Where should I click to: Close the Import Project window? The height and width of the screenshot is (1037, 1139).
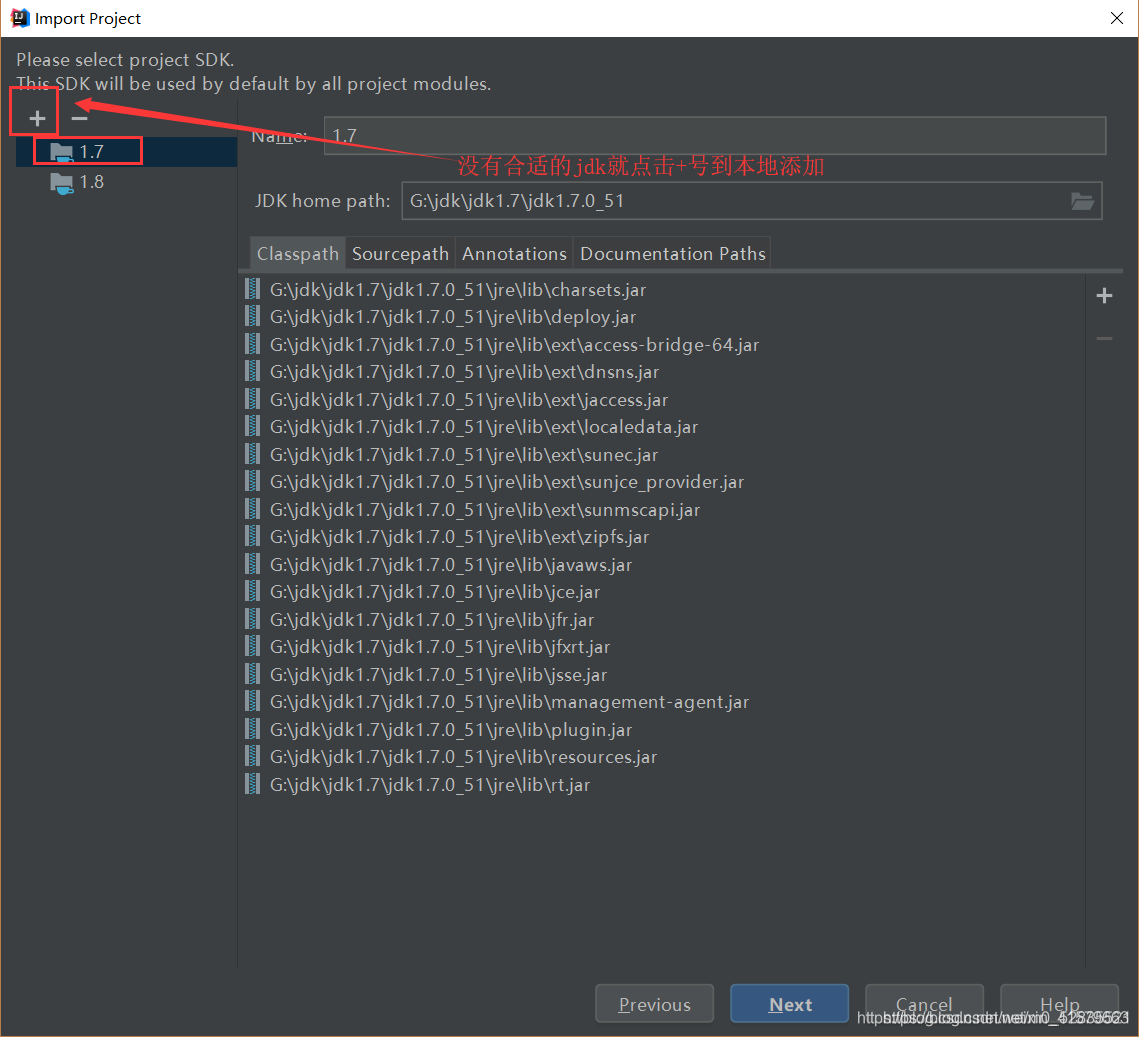point(1117,18)
